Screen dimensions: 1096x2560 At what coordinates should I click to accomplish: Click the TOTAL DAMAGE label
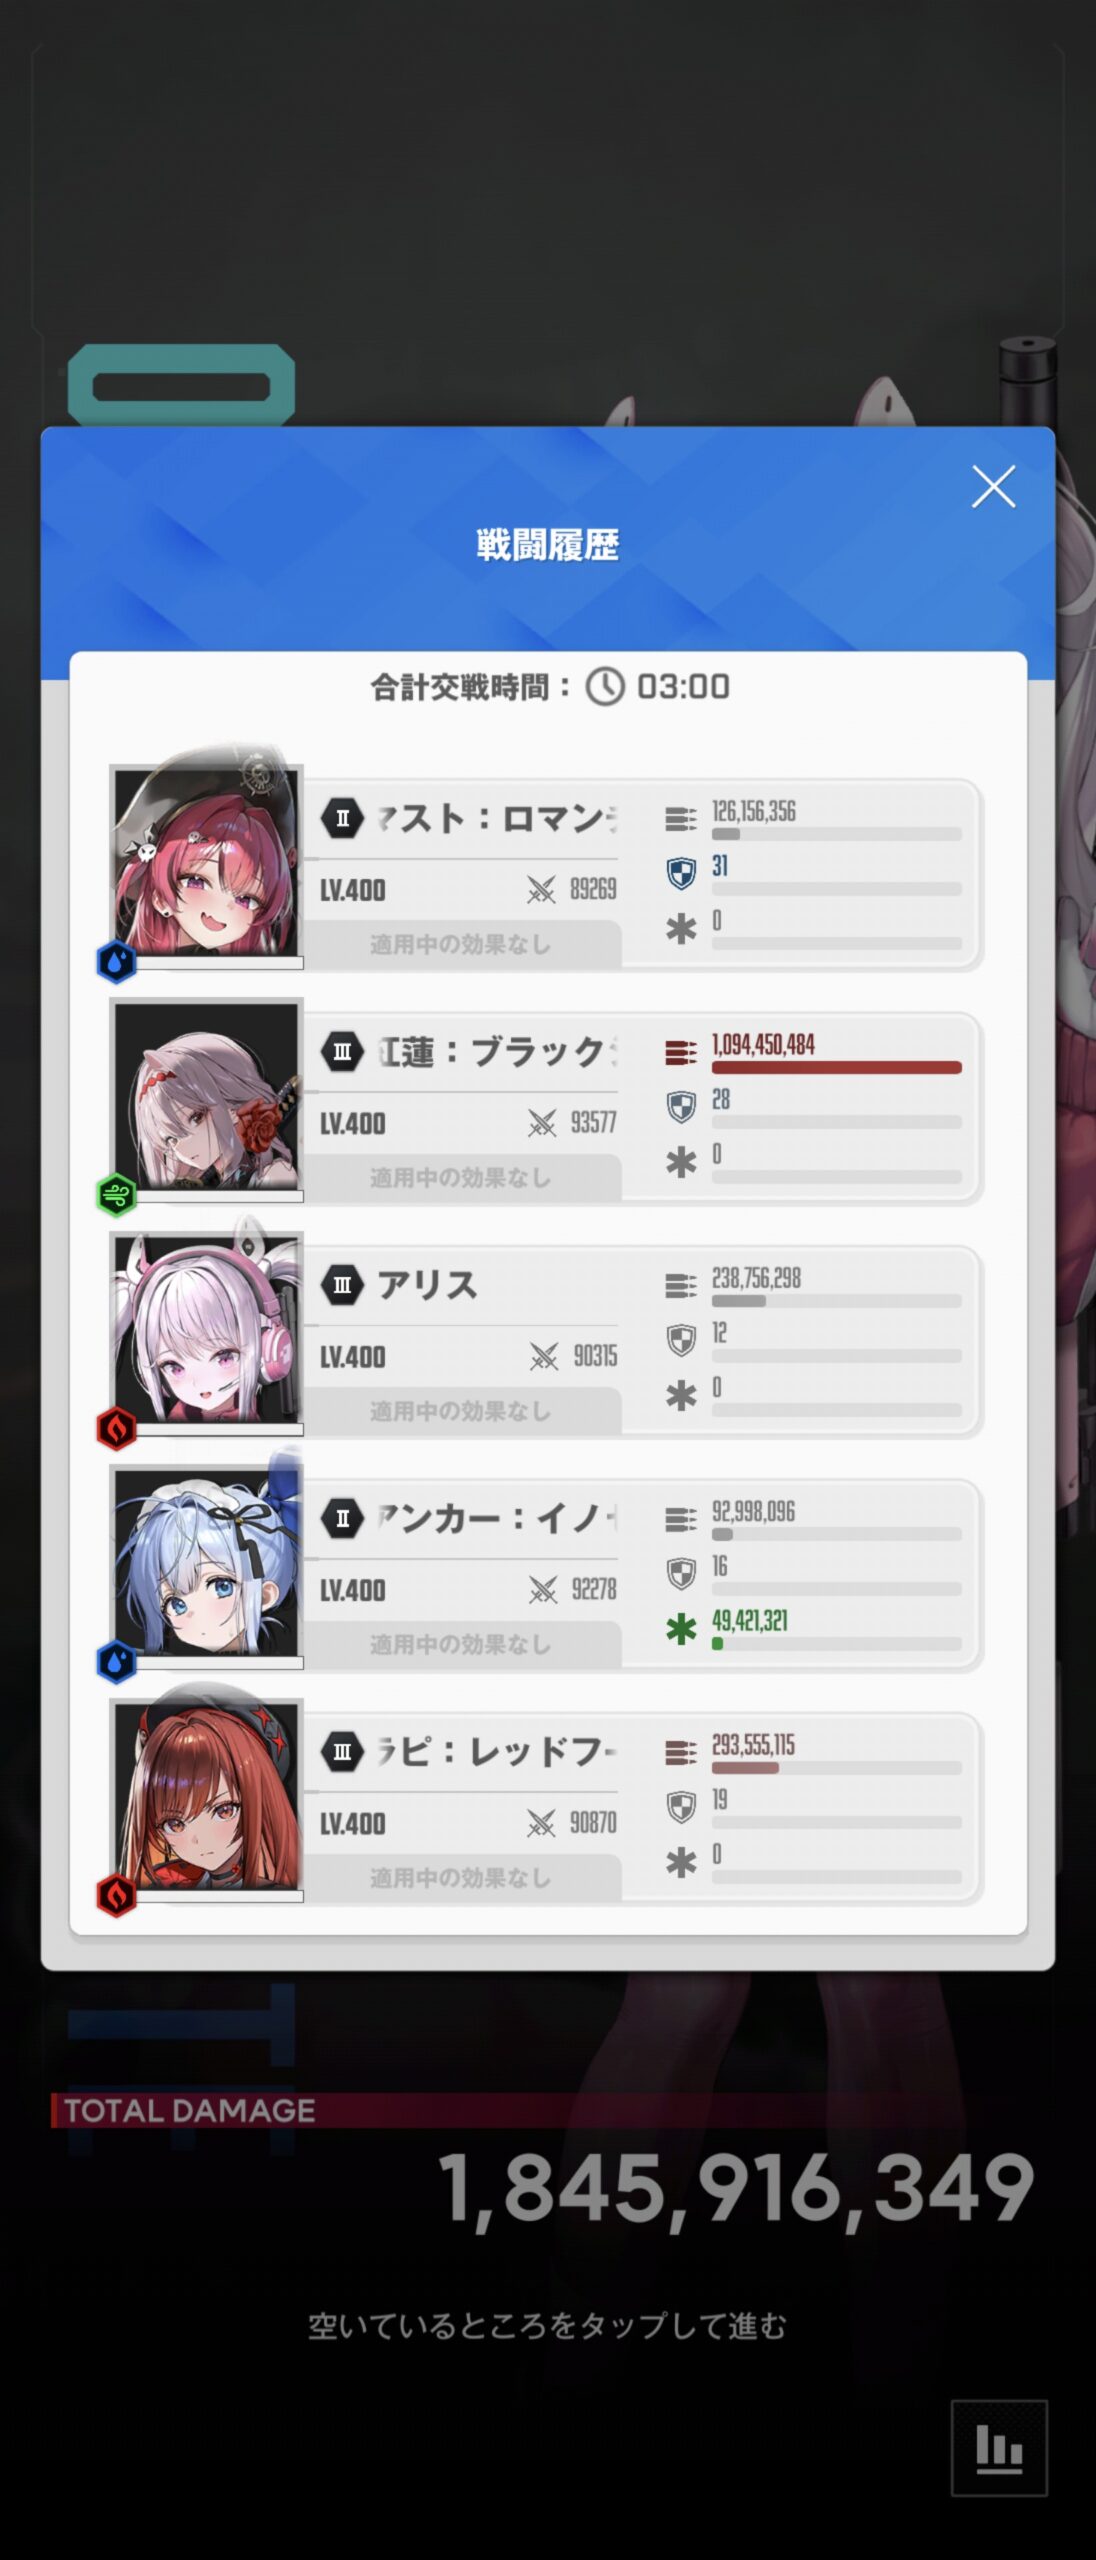point(189,2110)
